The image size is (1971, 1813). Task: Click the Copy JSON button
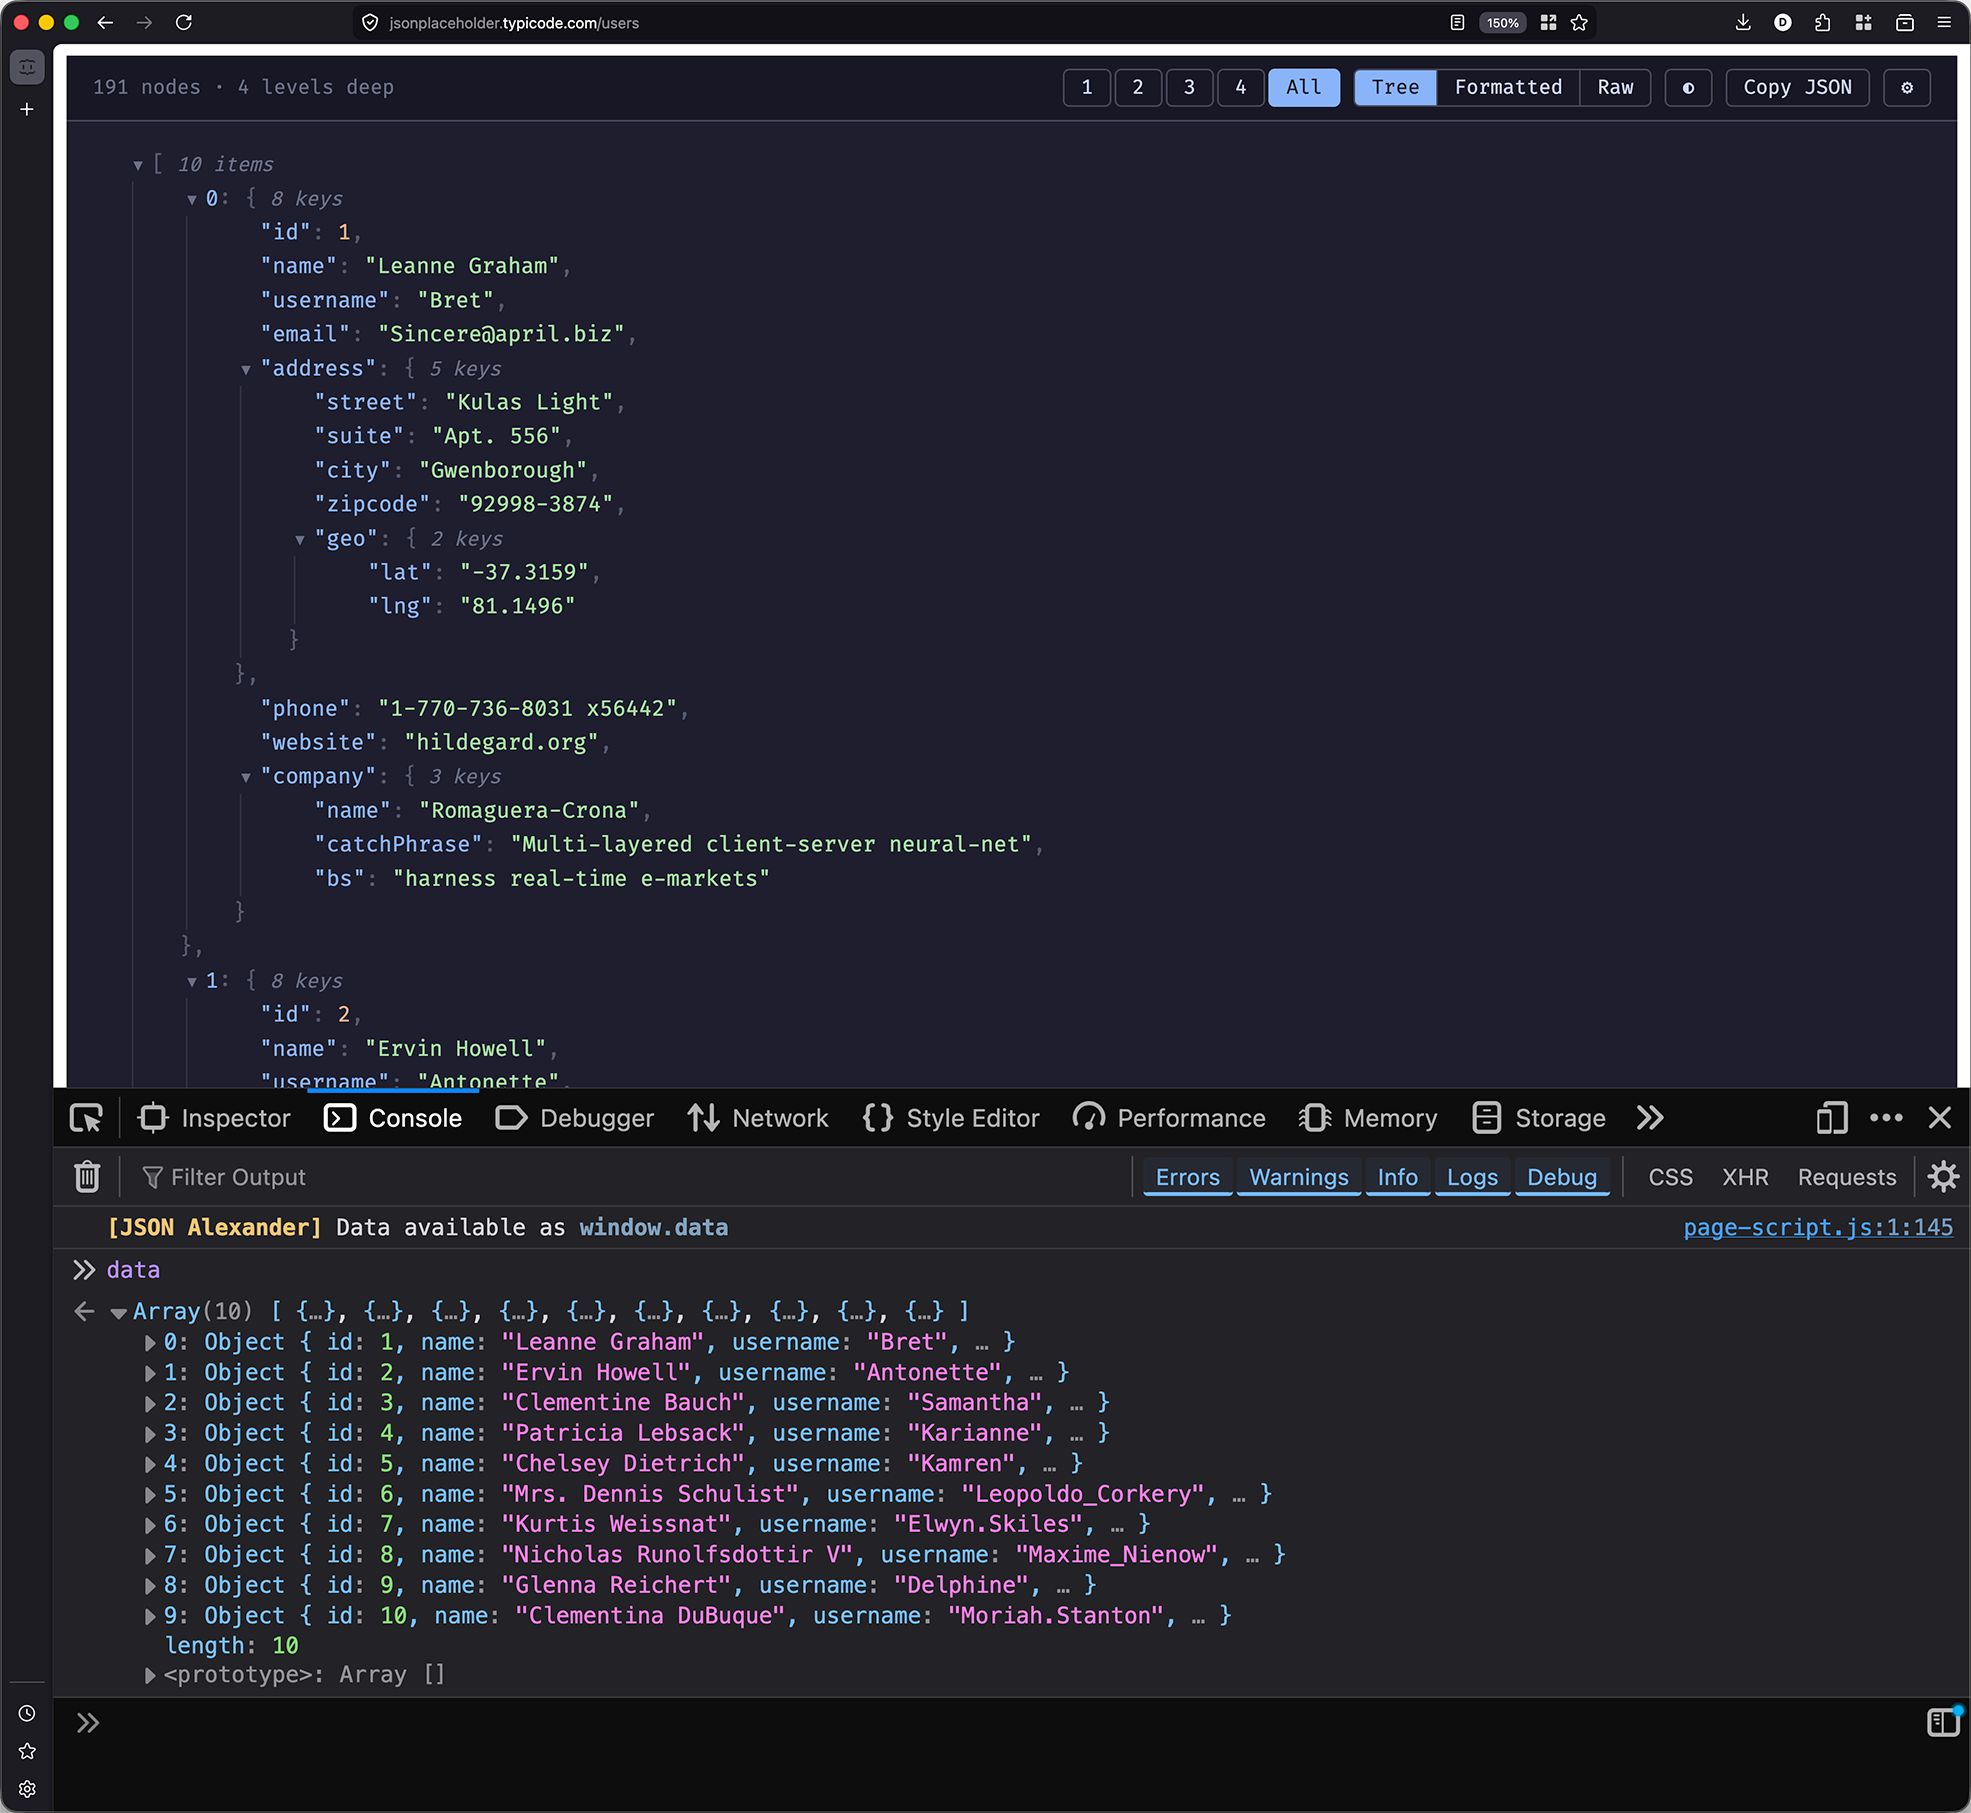pyautogui.click(x=1797, y=88)
